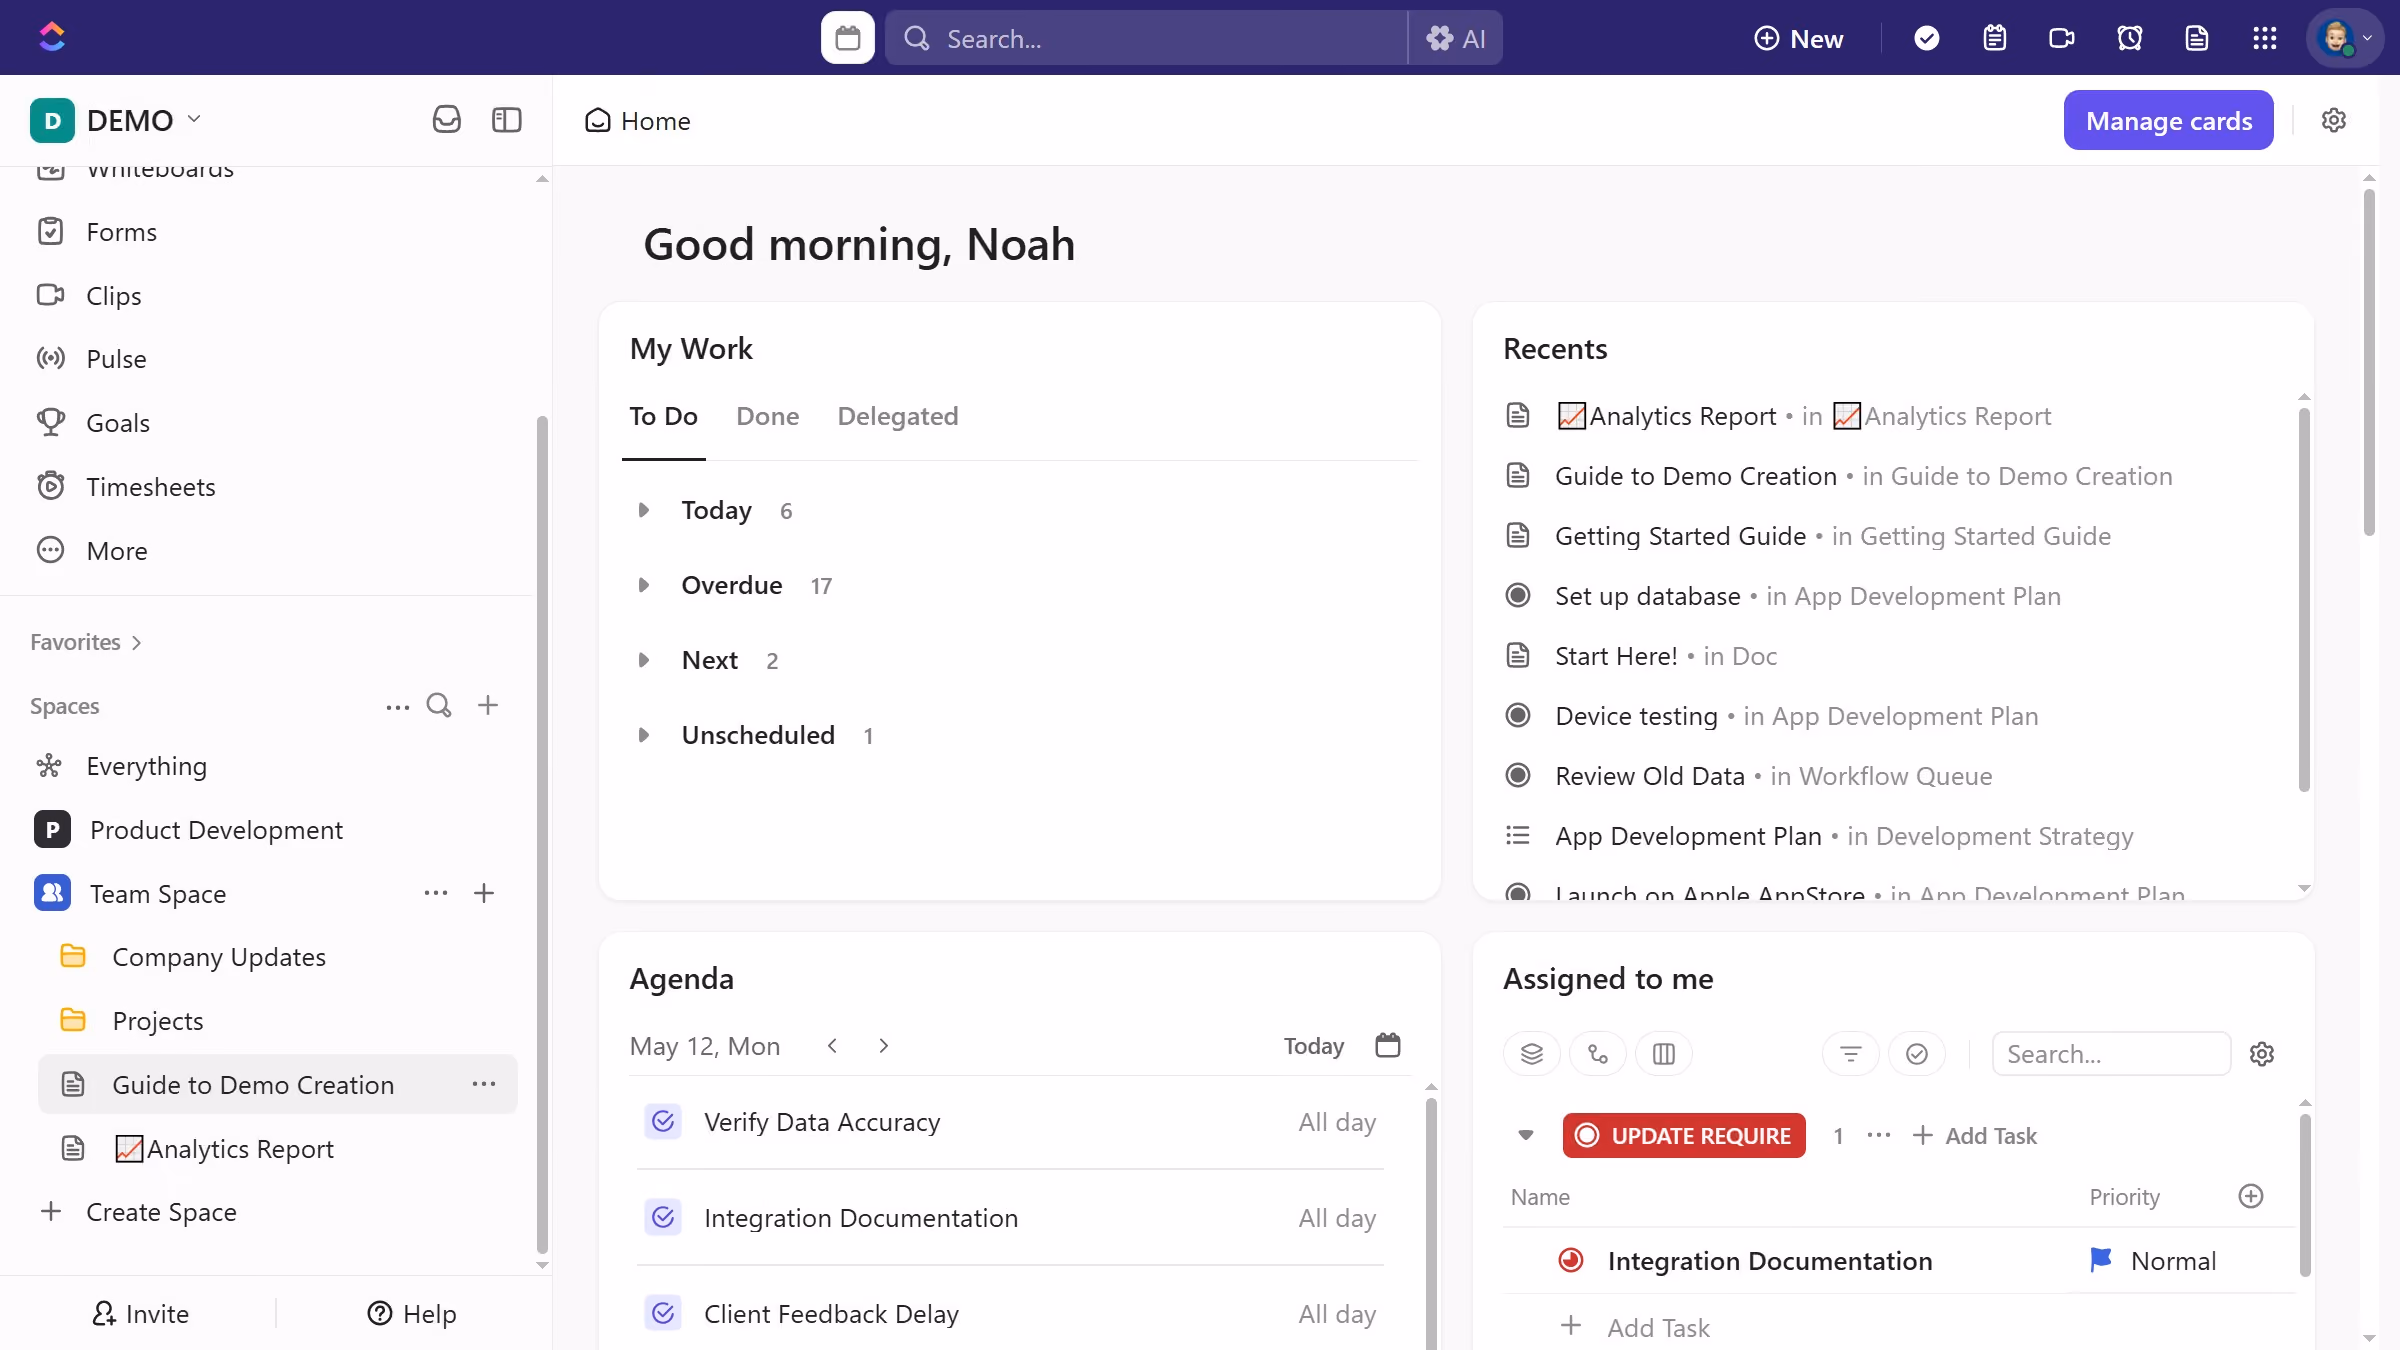Click Create Space
Screen dimensions: 2400x1350
(138, 1212)
